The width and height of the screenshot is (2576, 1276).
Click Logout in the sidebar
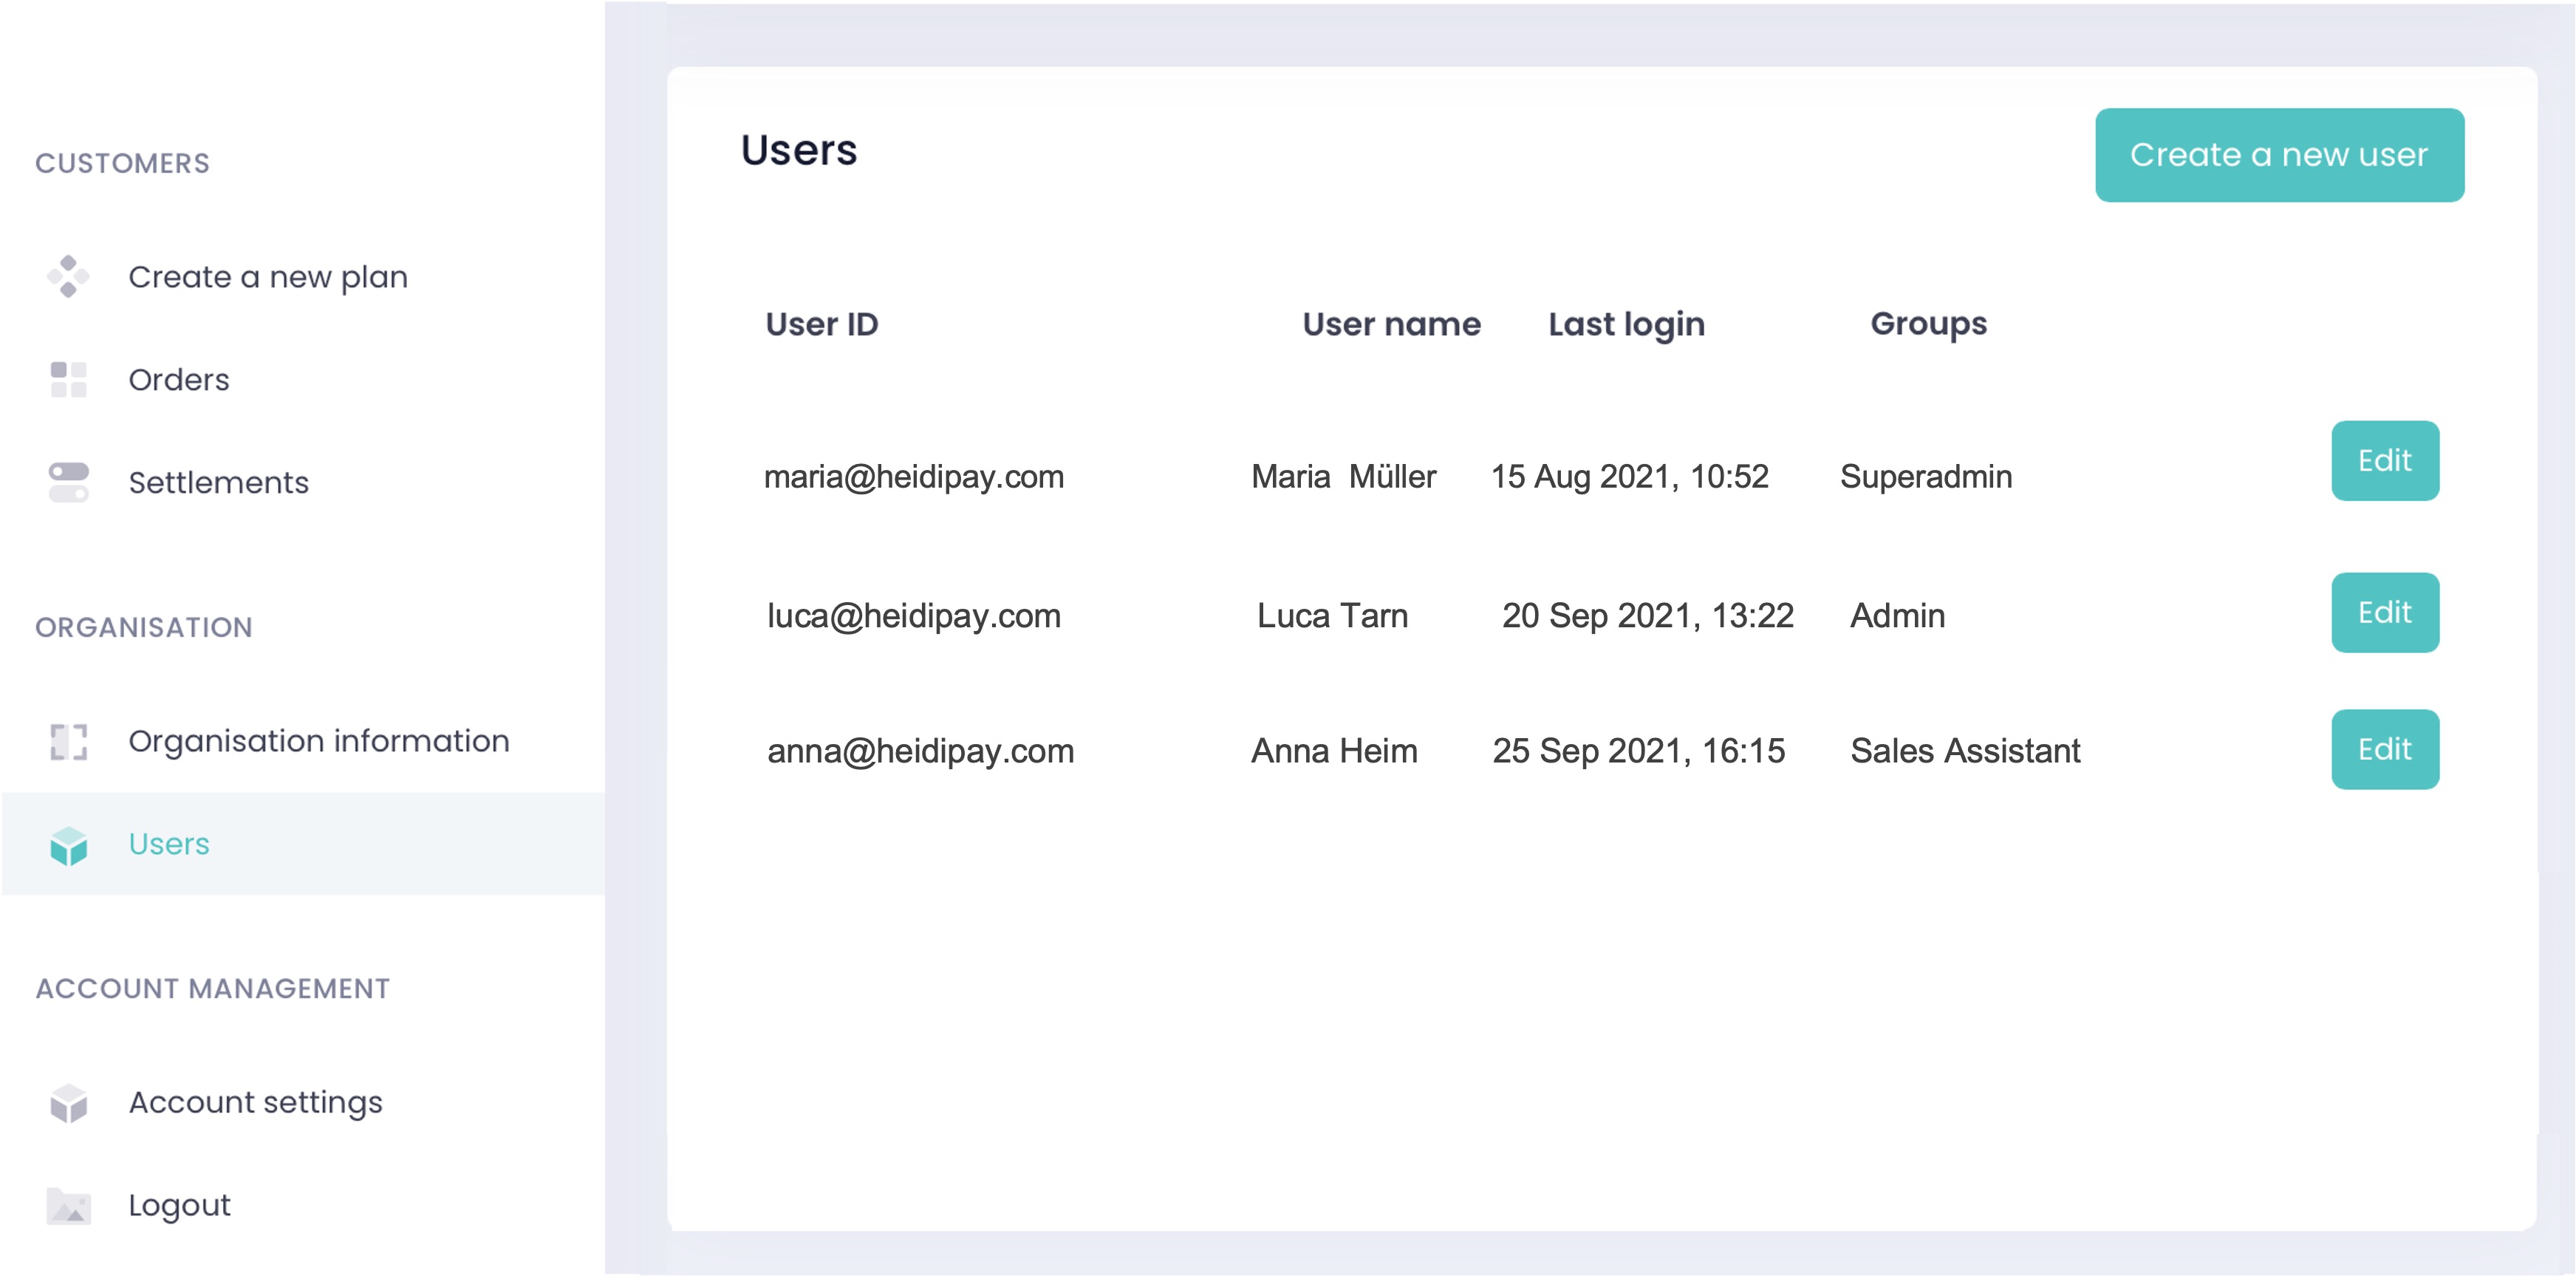[179, 1205]
